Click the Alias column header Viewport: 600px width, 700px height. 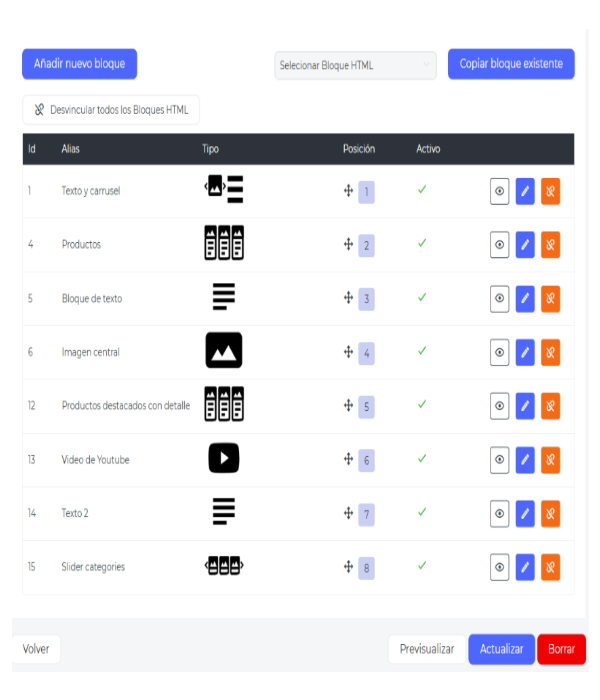click(x=71, y=149)
